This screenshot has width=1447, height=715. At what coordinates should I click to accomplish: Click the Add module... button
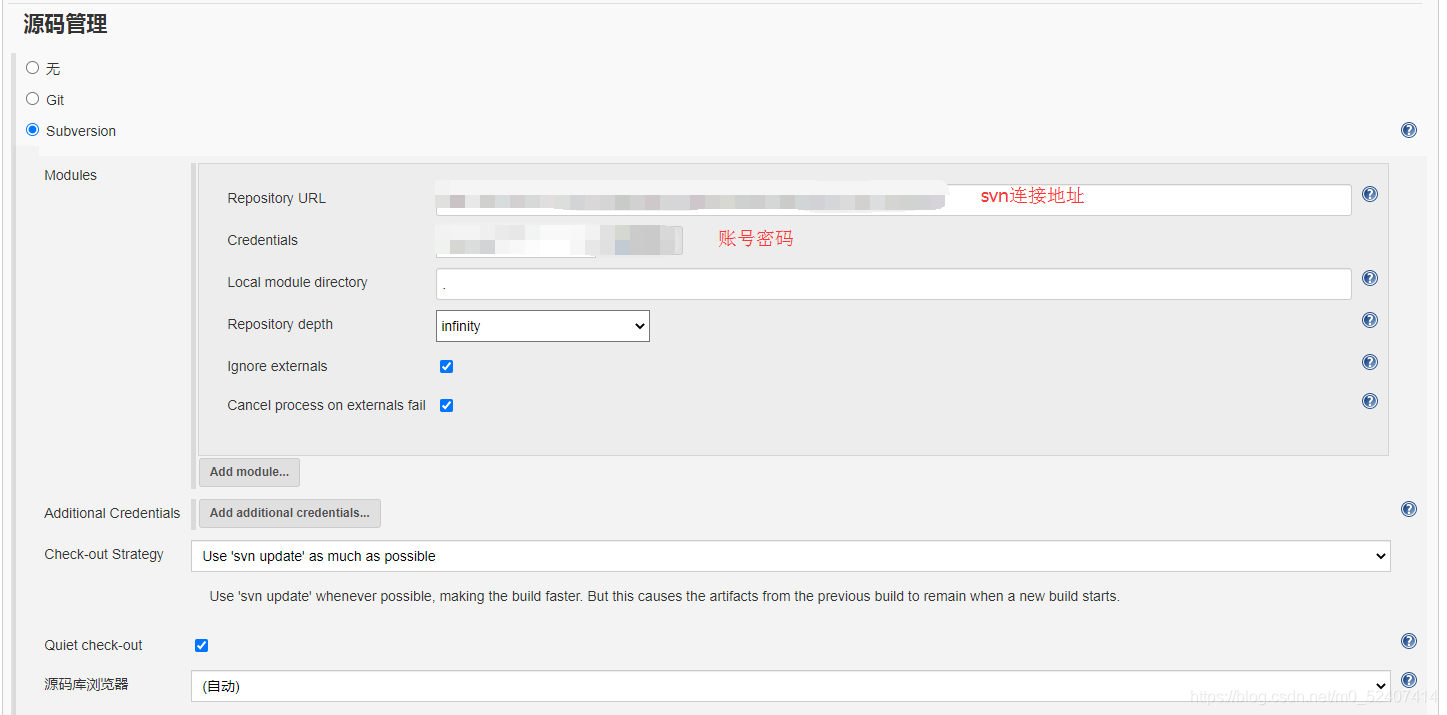pos(249,472)
